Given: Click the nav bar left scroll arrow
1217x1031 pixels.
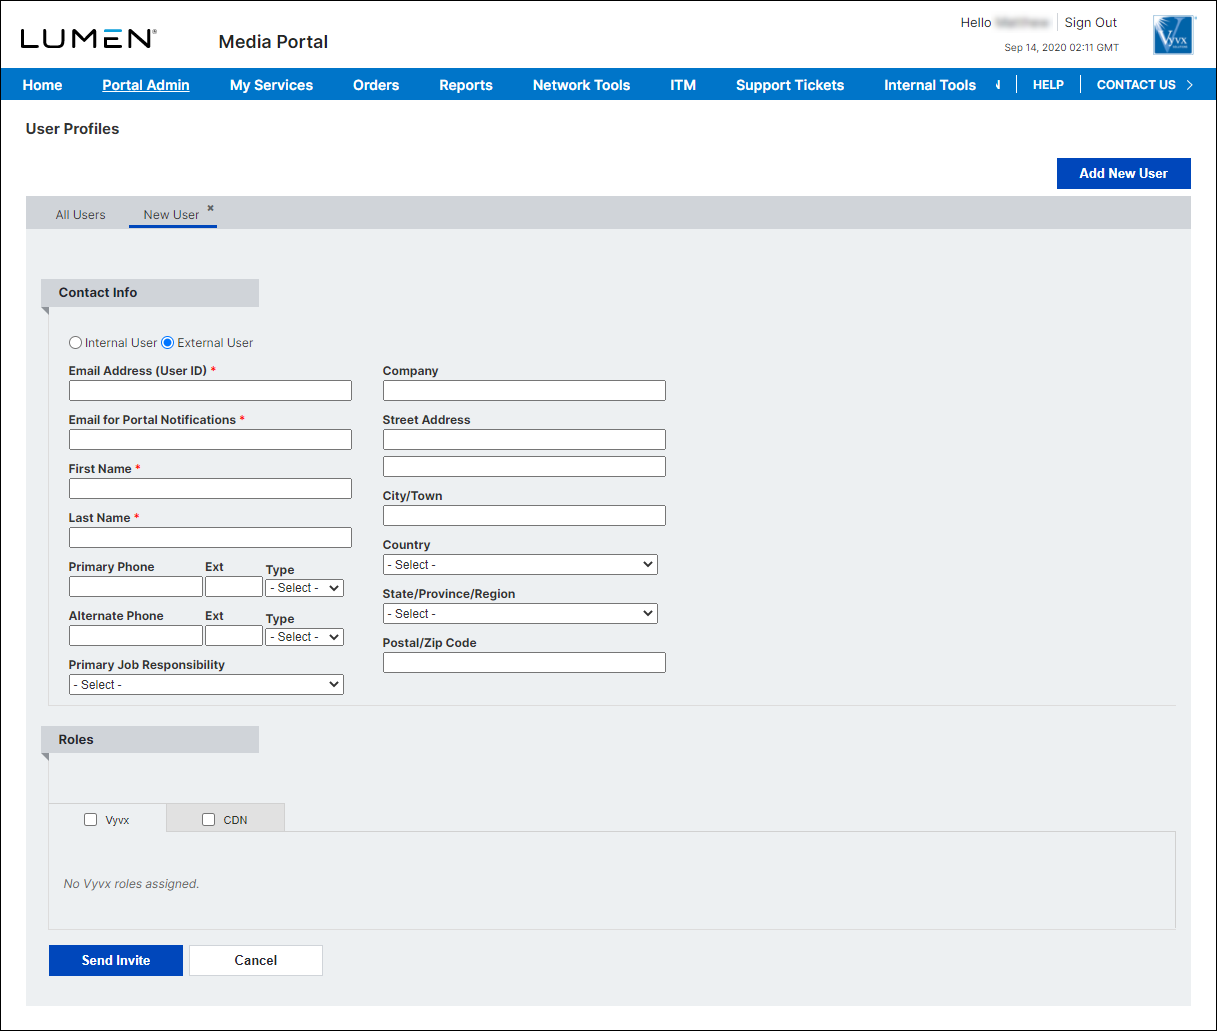Looking at the screenshot, I should coord(998,85).
